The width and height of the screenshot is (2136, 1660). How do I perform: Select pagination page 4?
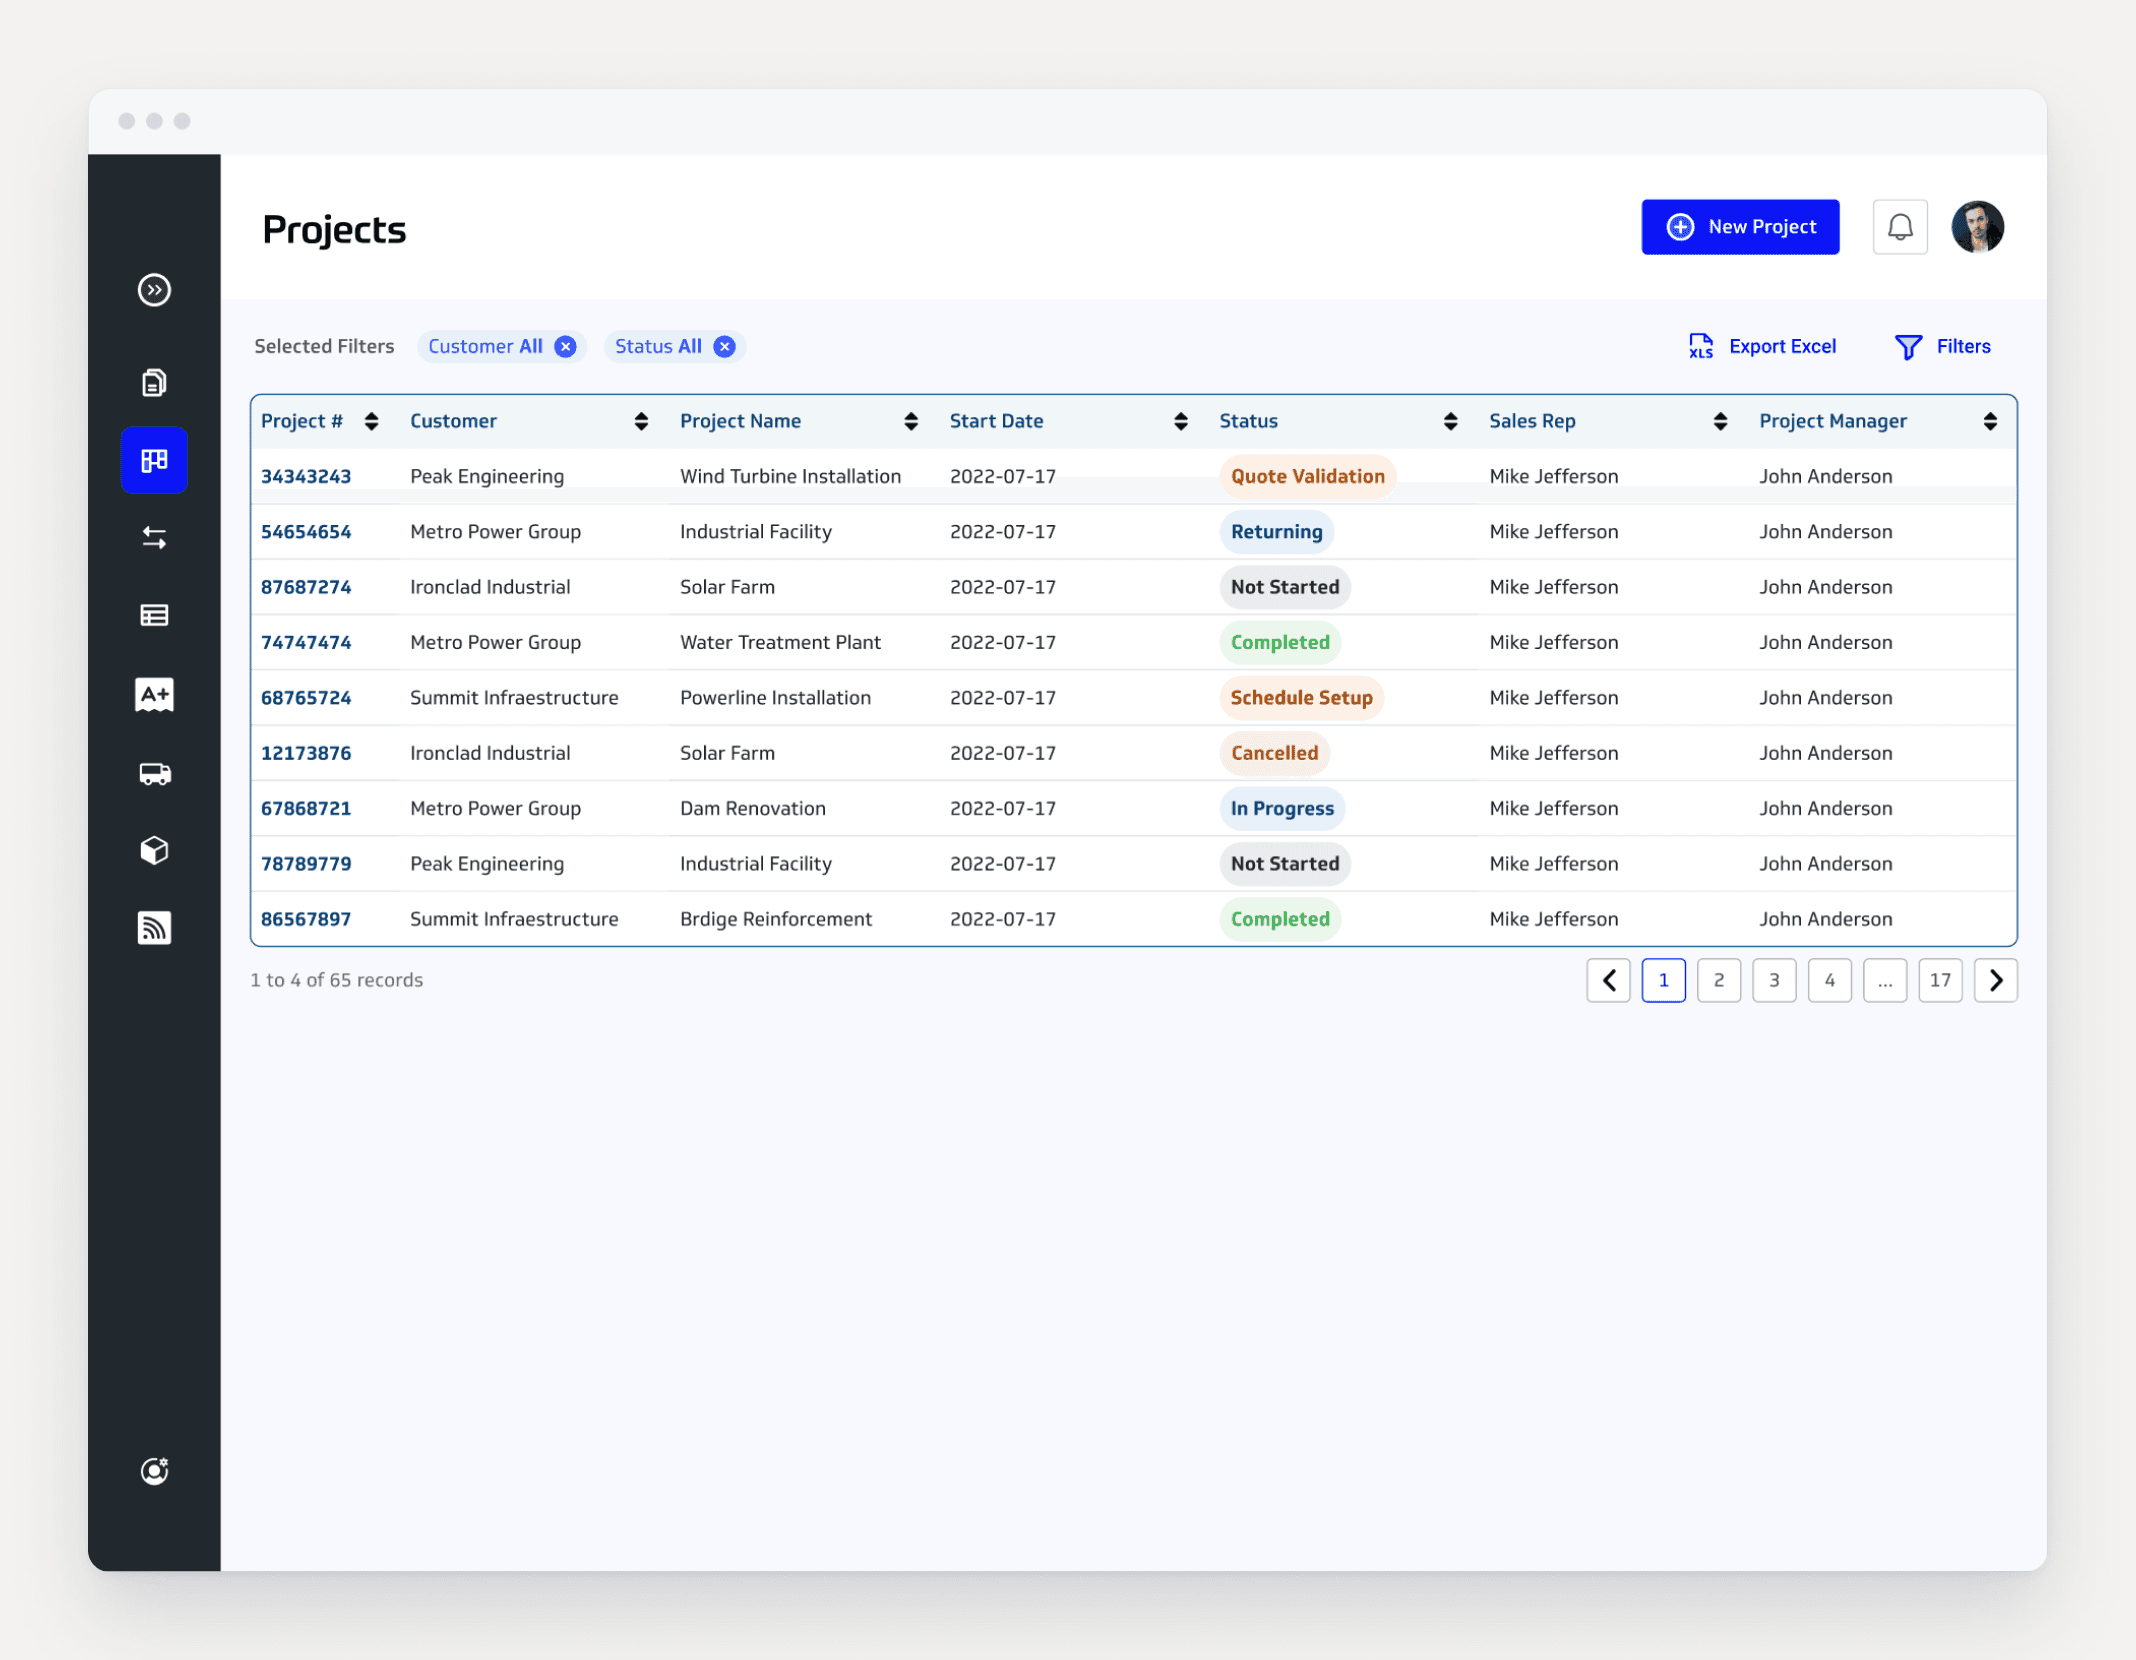coord(1829,980)
